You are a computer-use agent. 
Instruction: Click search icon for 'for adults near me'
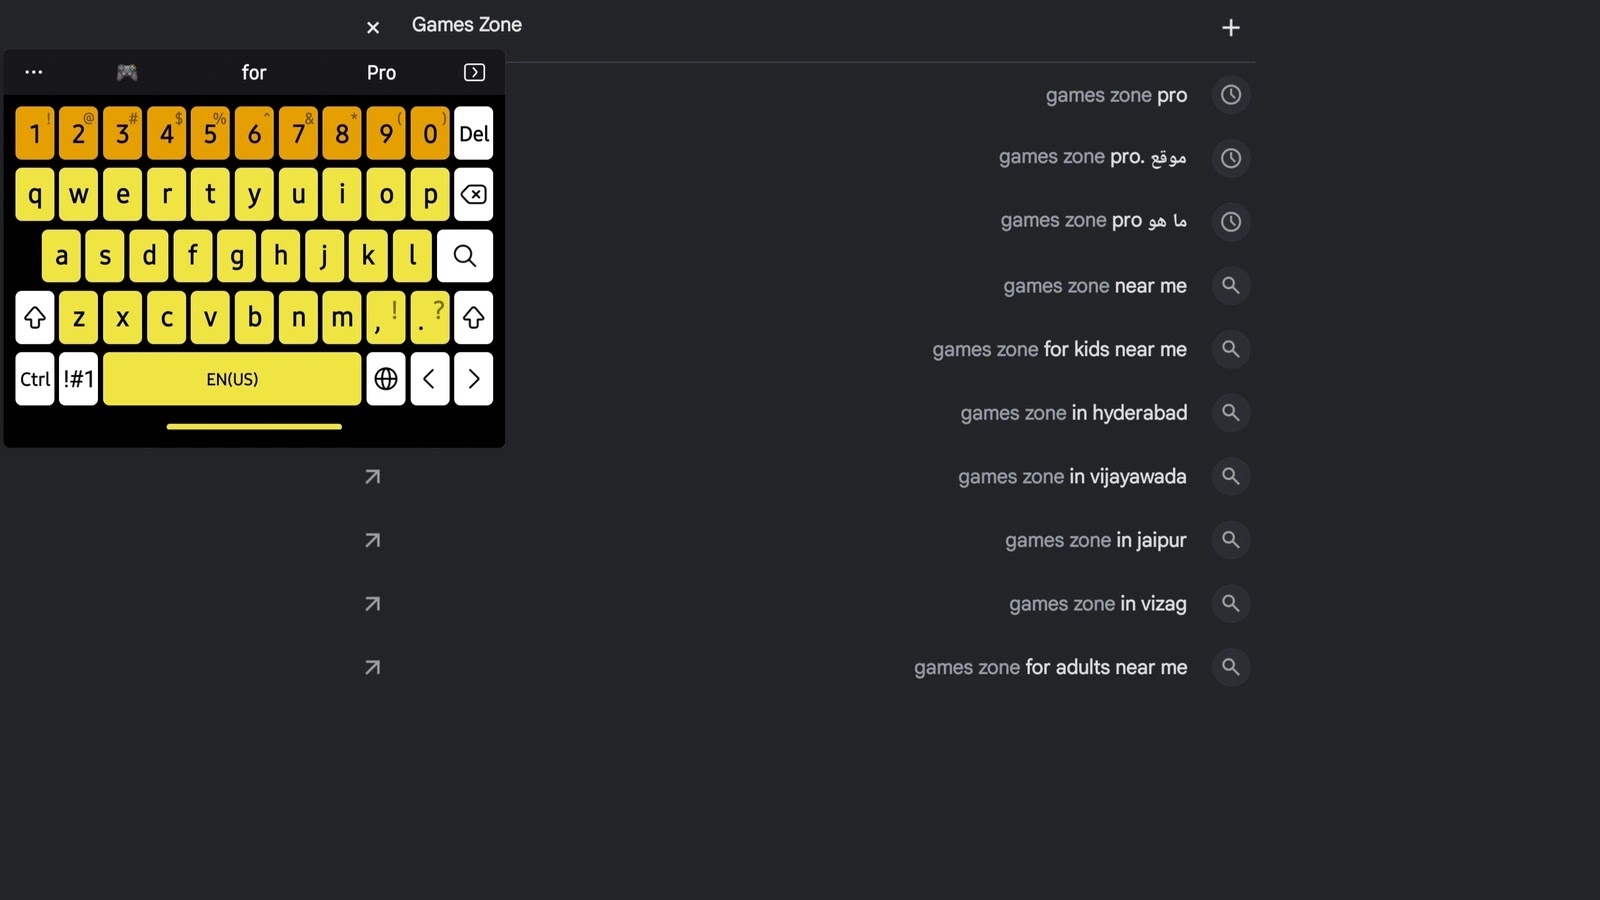pos(1231,667)
